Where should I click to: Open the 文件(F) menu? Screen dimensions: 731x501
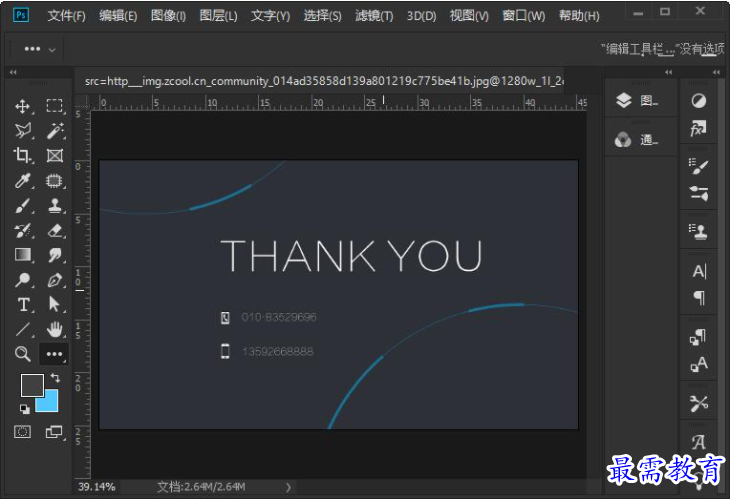point(66,16)
